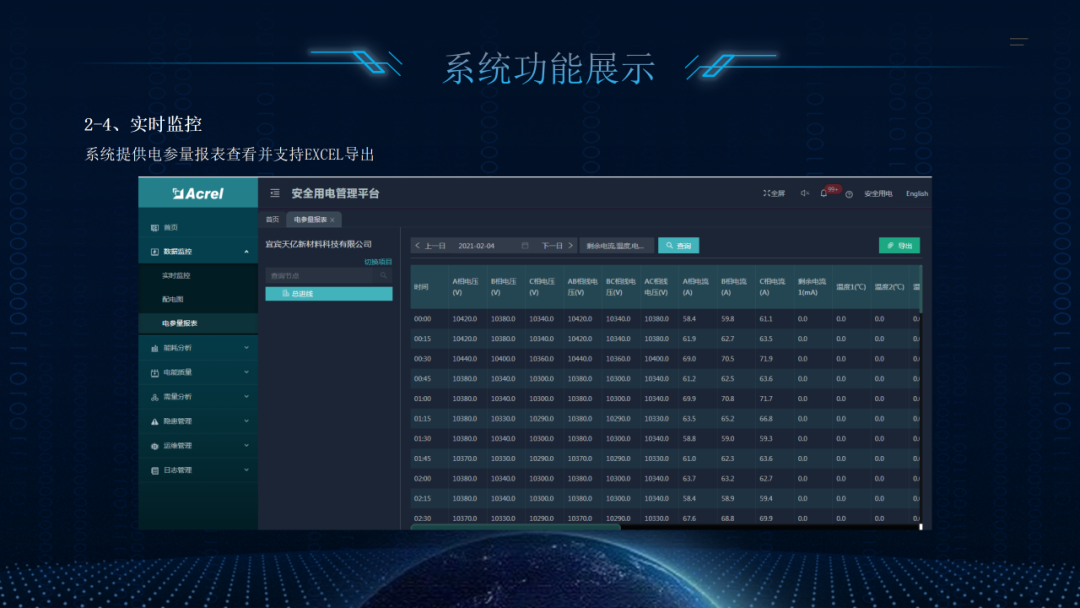Run a search with the 查询 button

point(678,245)
